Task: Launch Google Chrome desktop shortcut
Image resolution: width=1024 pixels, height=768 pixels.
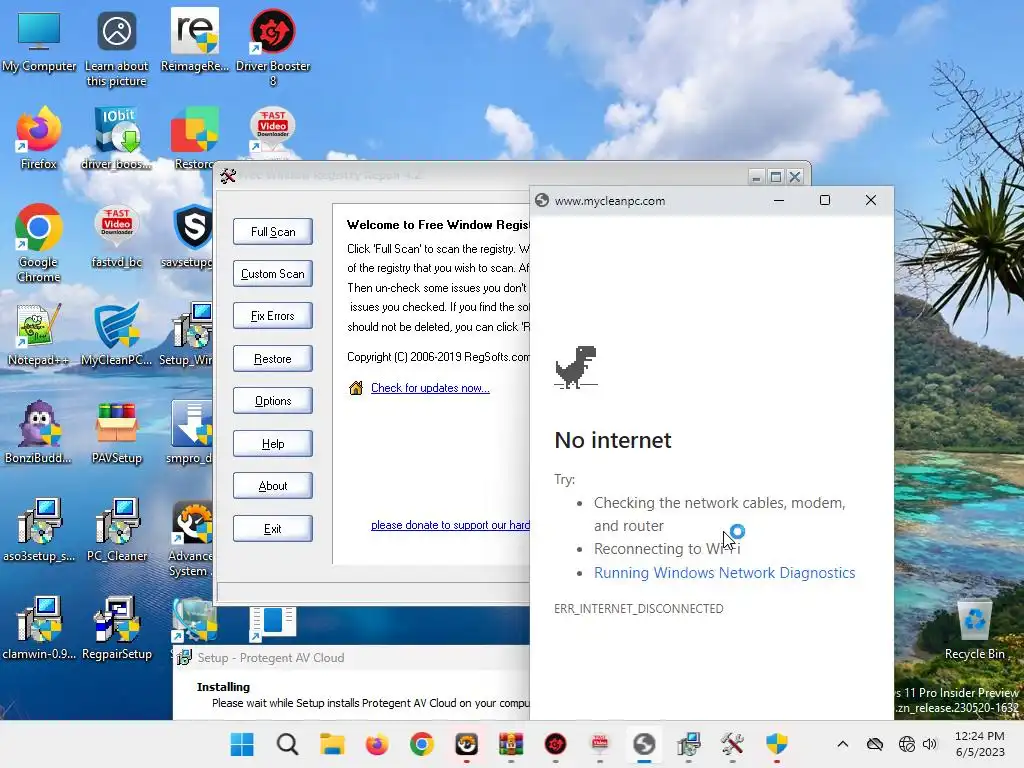Action: [39, 243]
